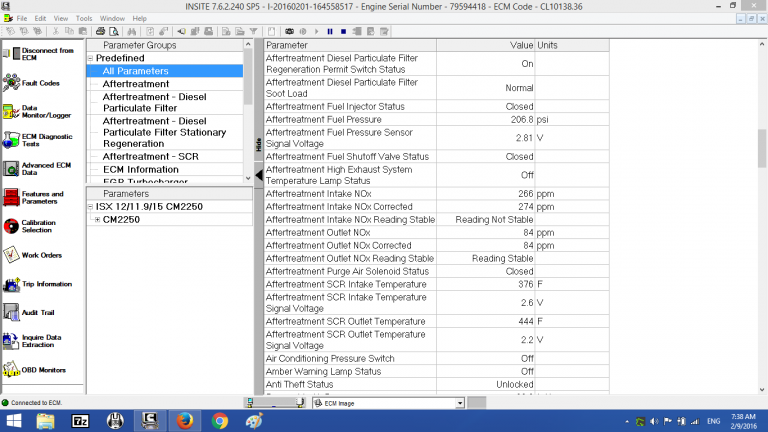768x432 pixels.
Task: Select Amber Warning Lamp Status row
Action: [x=437, y=372]
